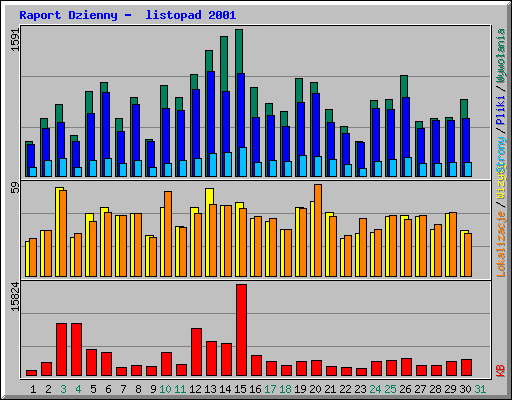This screenshot has height=400, width=512.
Task: Select the day 17 label on the axis
Action: (x=270, y=389)
